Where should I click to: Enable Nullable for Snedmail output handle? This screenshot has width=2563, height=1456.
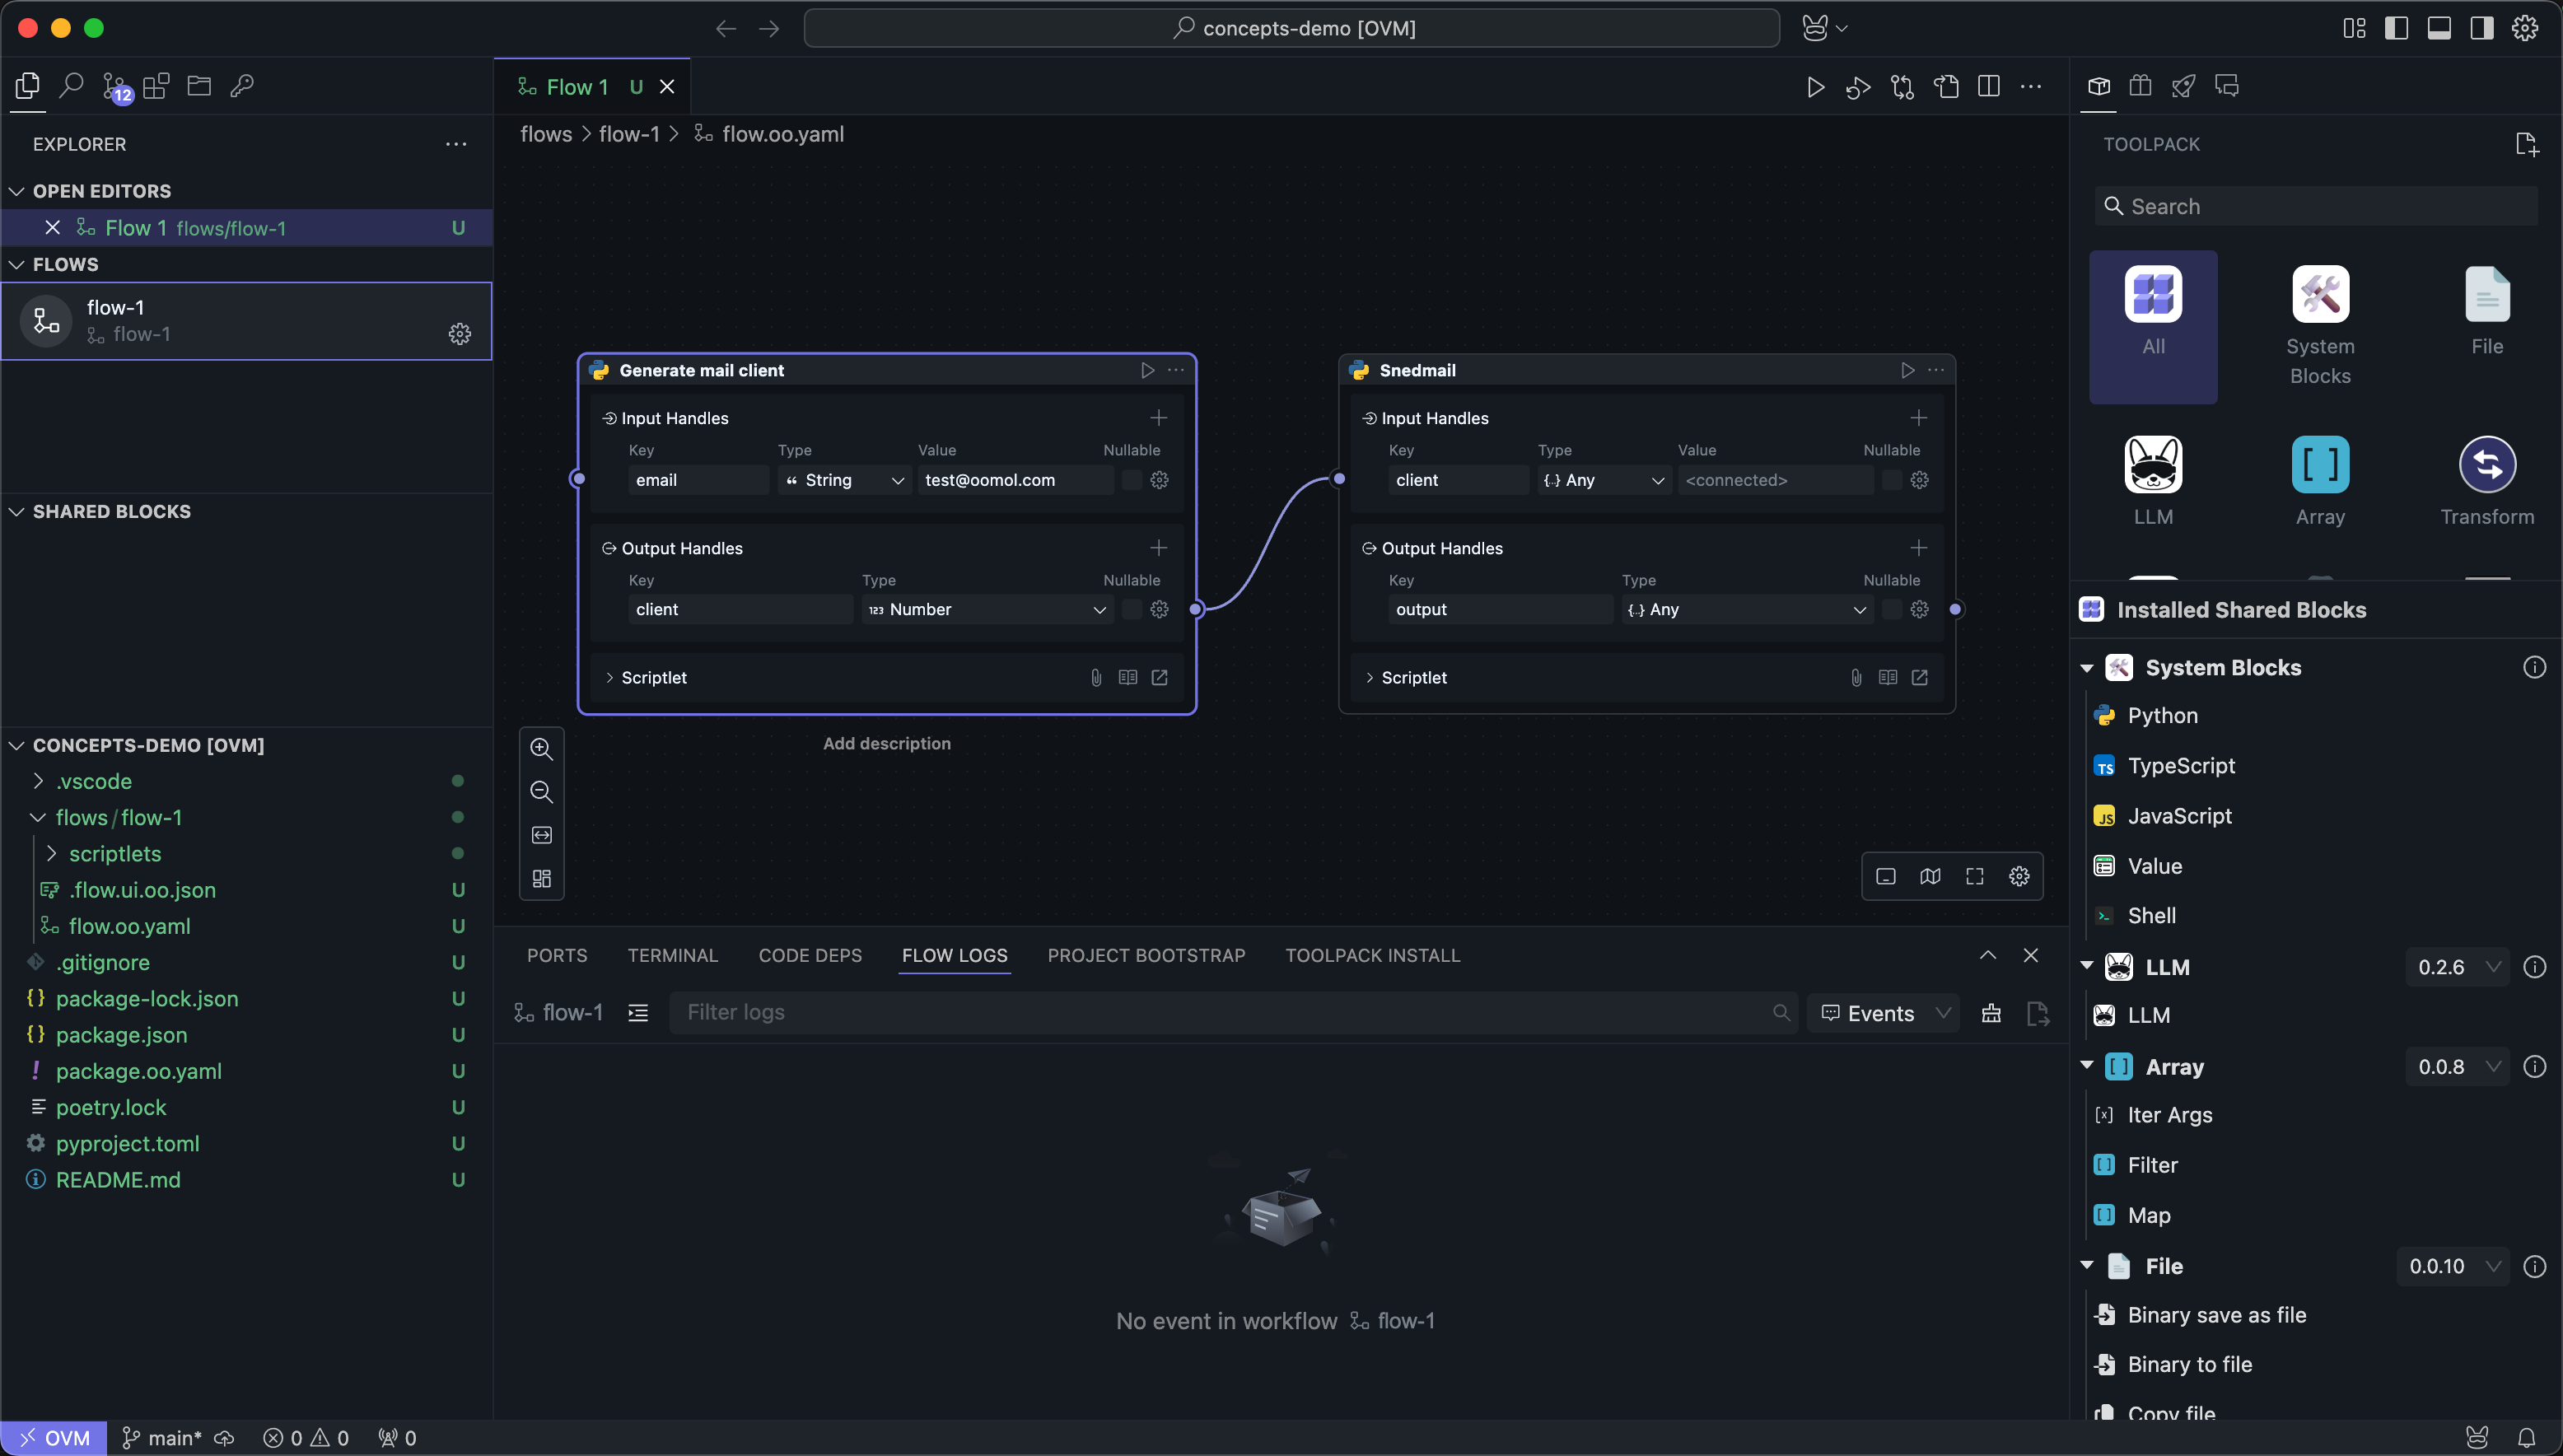1891,609
